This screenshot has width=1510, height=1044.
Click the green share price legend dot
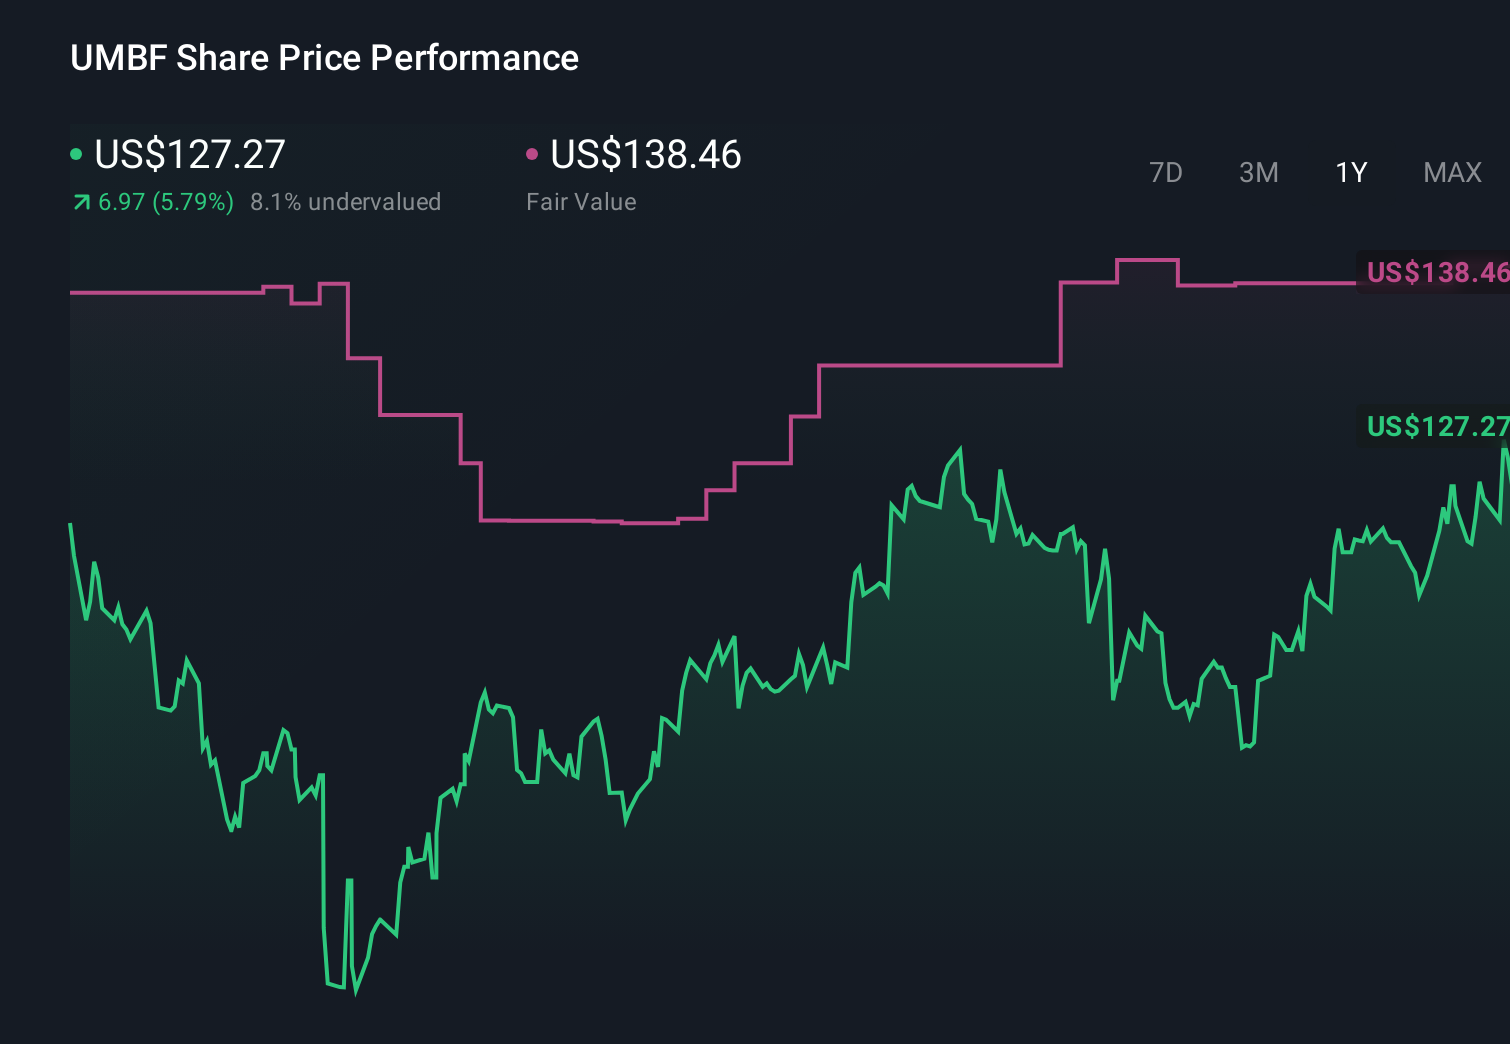click(76, 153)
